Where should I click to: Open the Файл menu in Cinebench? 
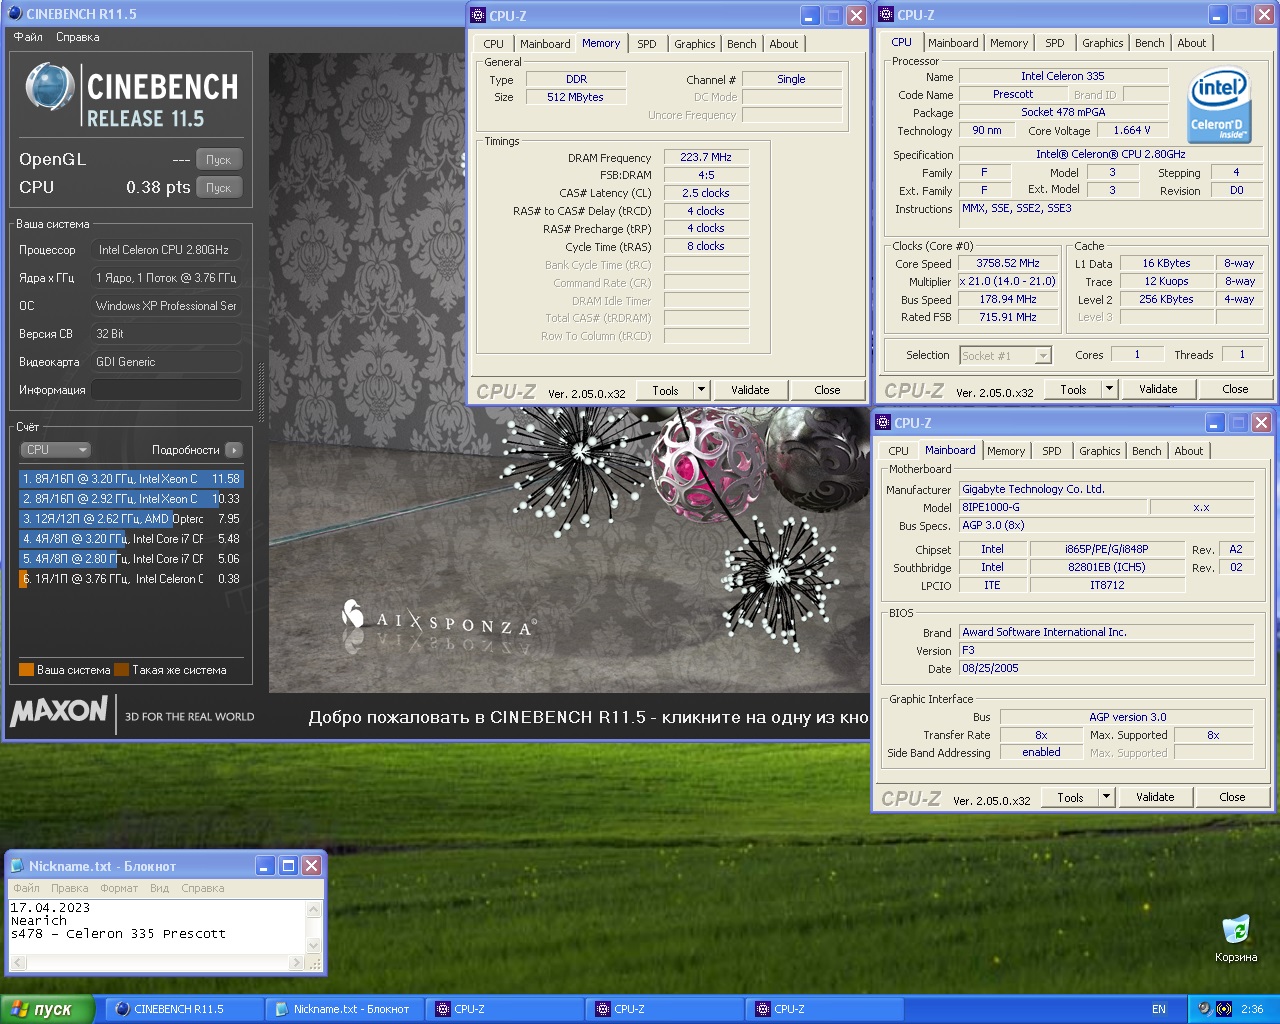tap(28, 37)
